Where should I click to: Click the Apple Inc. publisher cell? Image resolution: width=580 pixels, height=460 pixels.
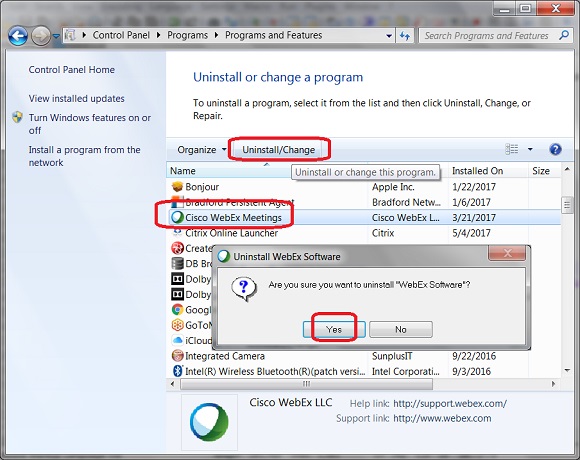(x=393, y=187)
